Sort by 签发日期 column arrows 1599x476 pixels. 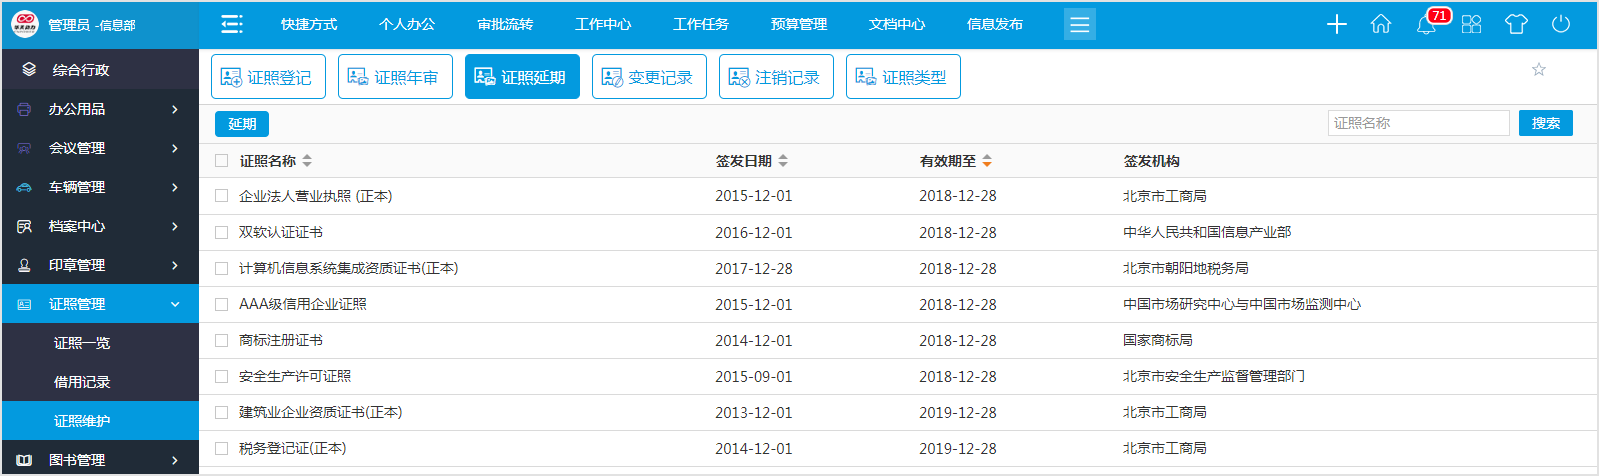click(783, 161)
